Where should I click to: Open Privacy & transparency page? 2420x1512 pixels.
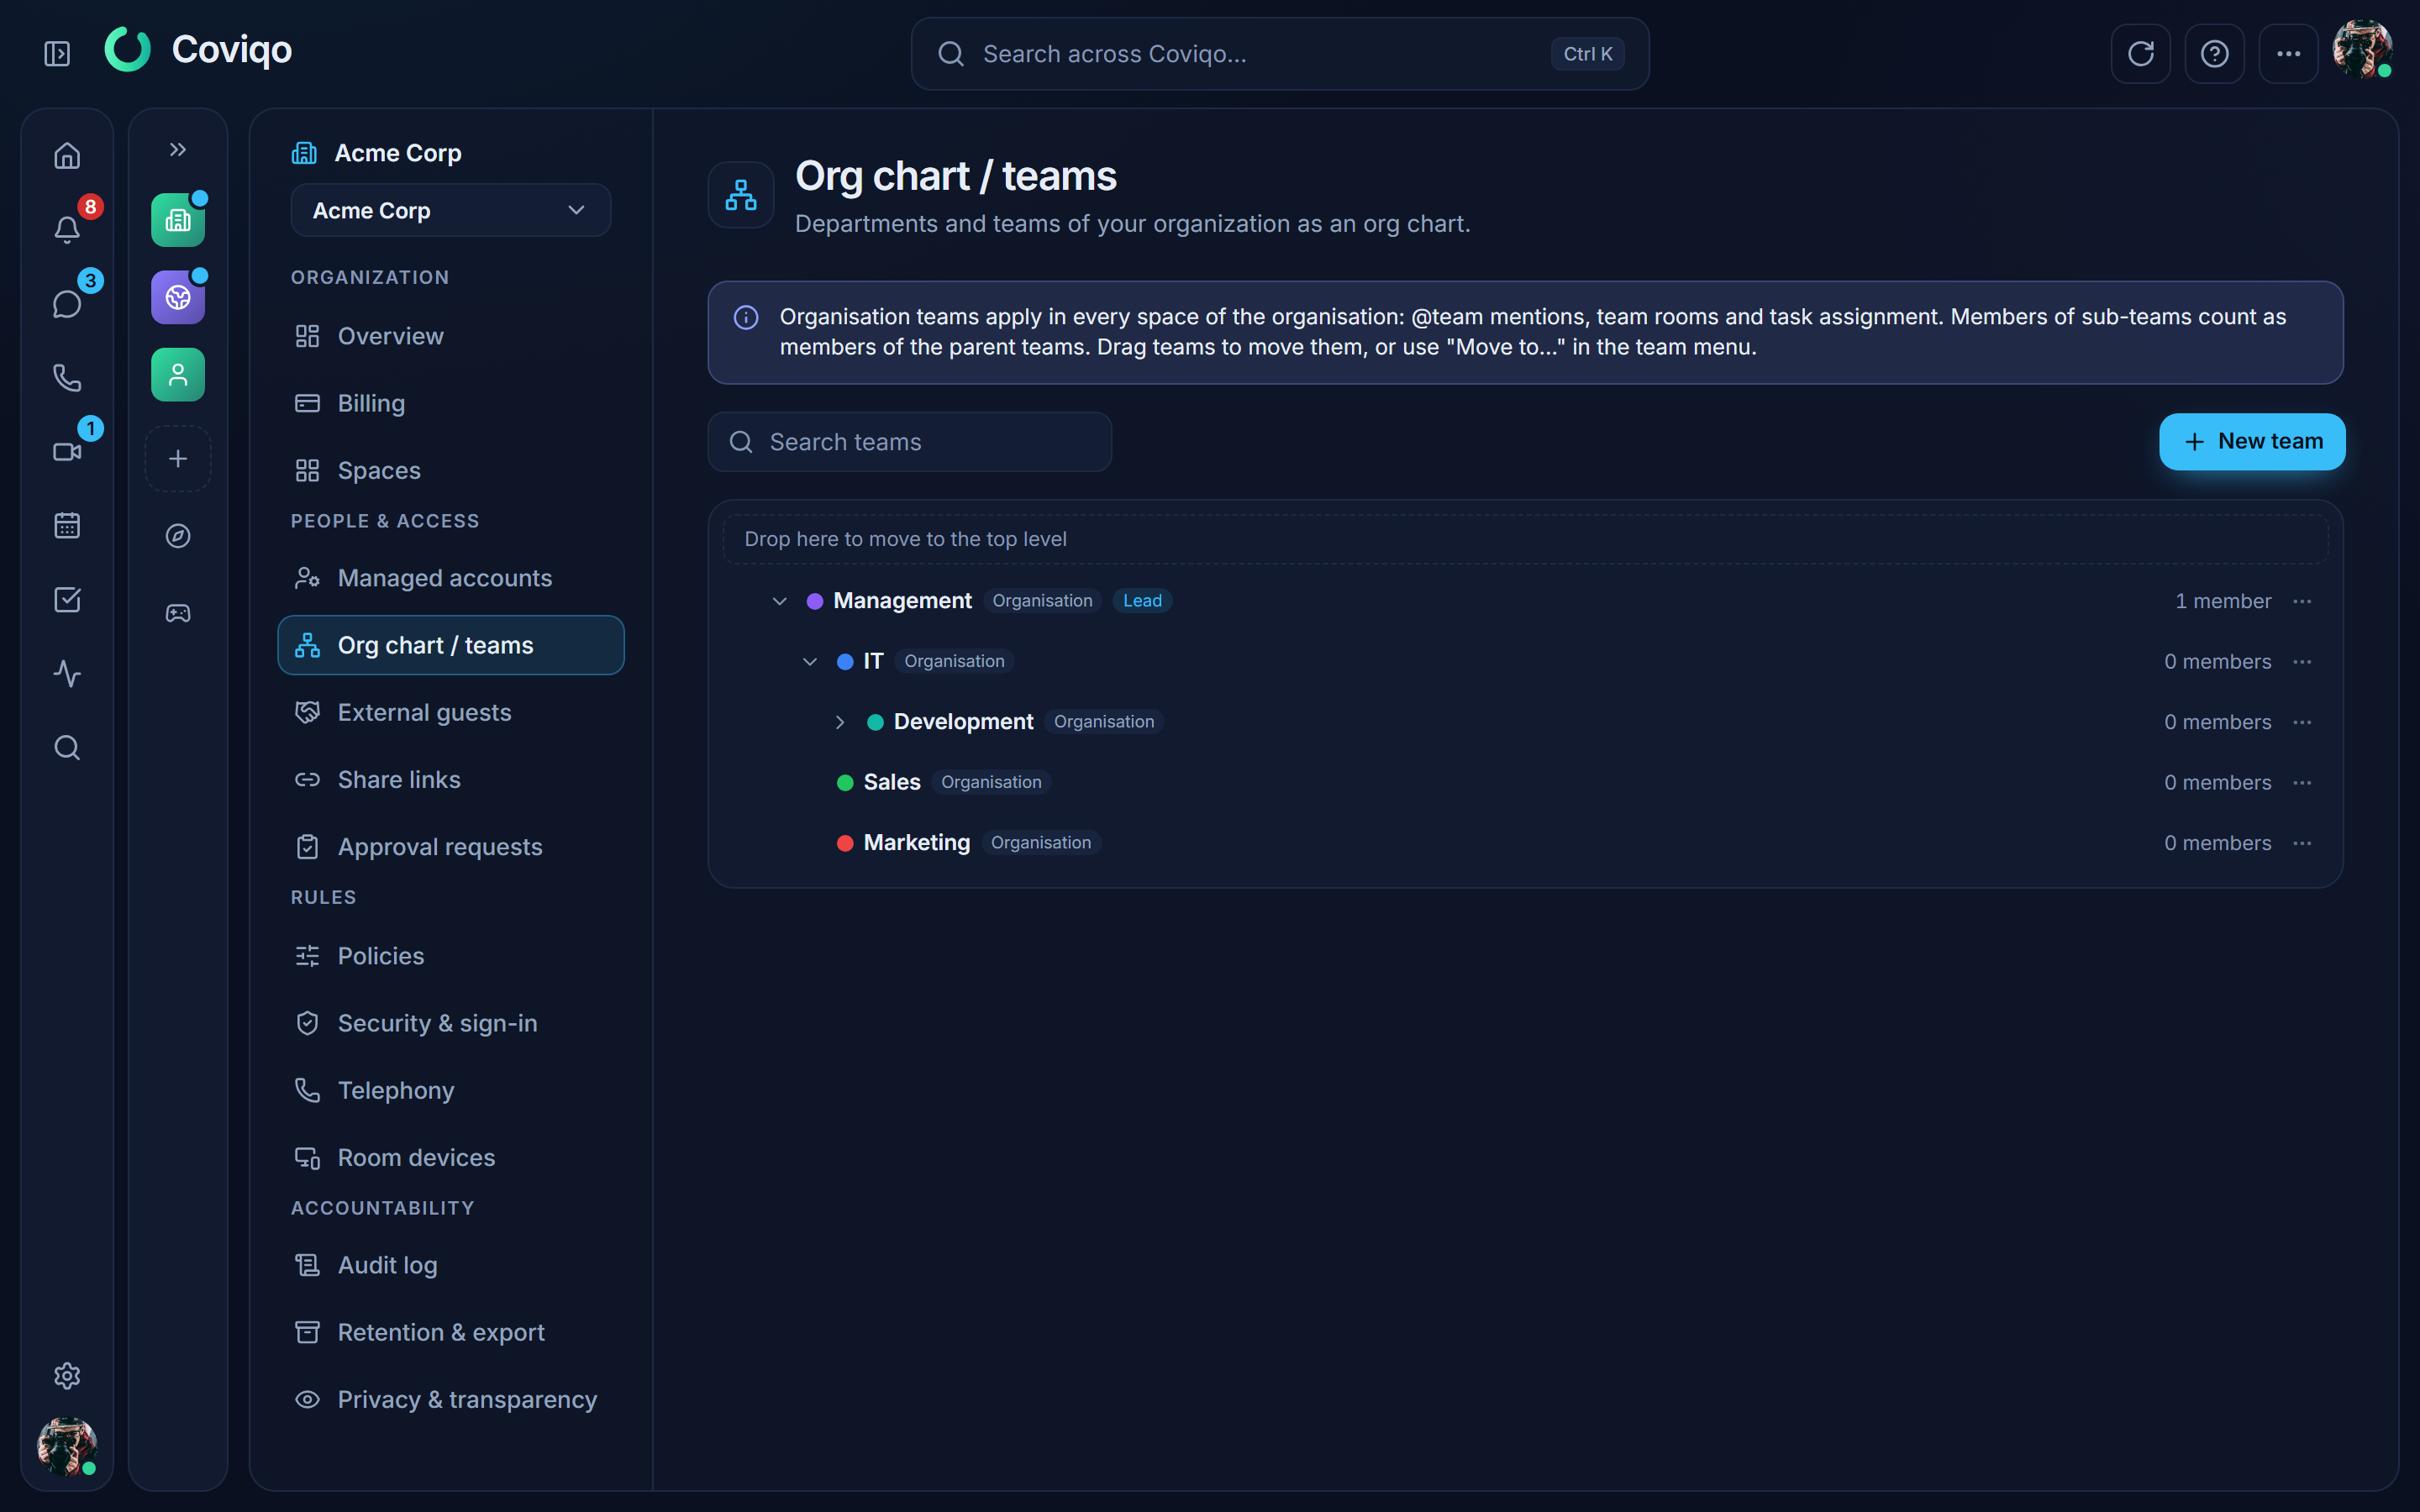pos(451,1399)
